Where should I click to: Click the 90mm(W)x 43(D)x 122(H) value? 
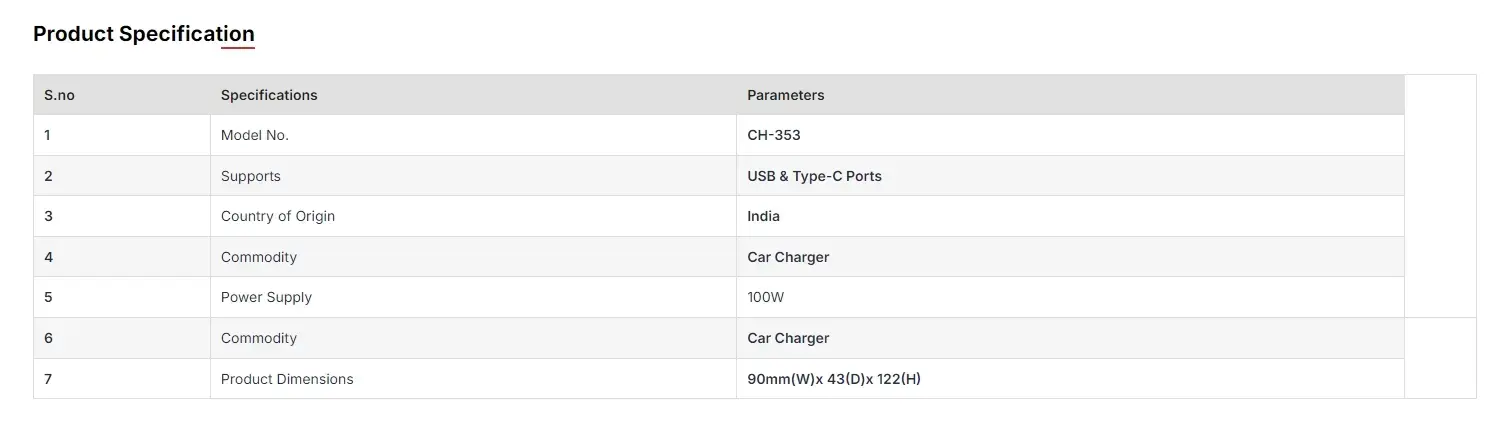point(834,379)
